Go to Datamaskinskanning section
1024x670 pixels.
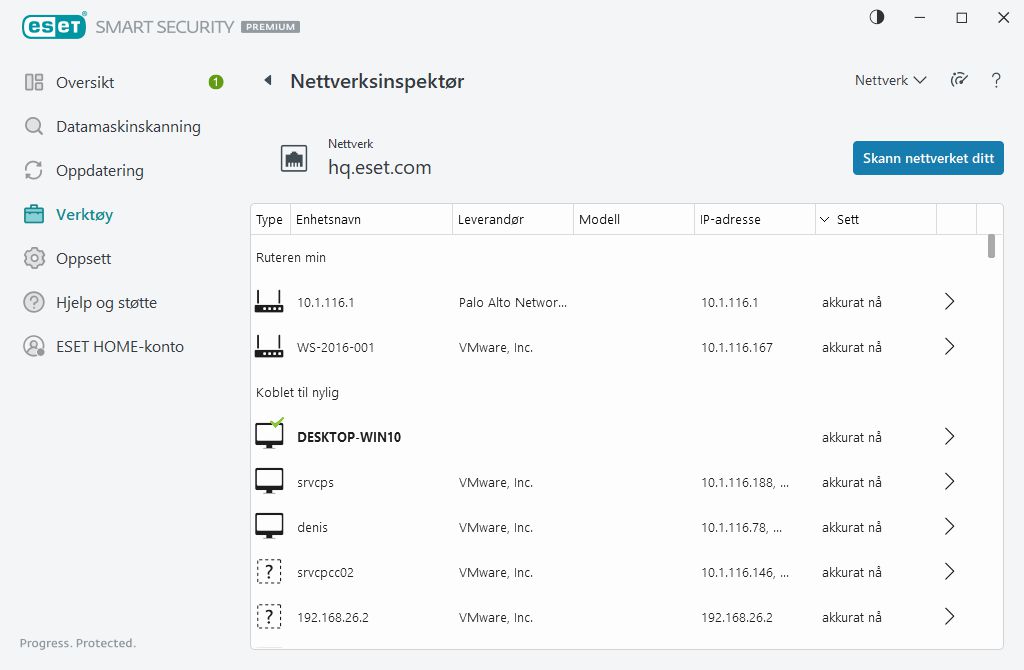(128, 127)
